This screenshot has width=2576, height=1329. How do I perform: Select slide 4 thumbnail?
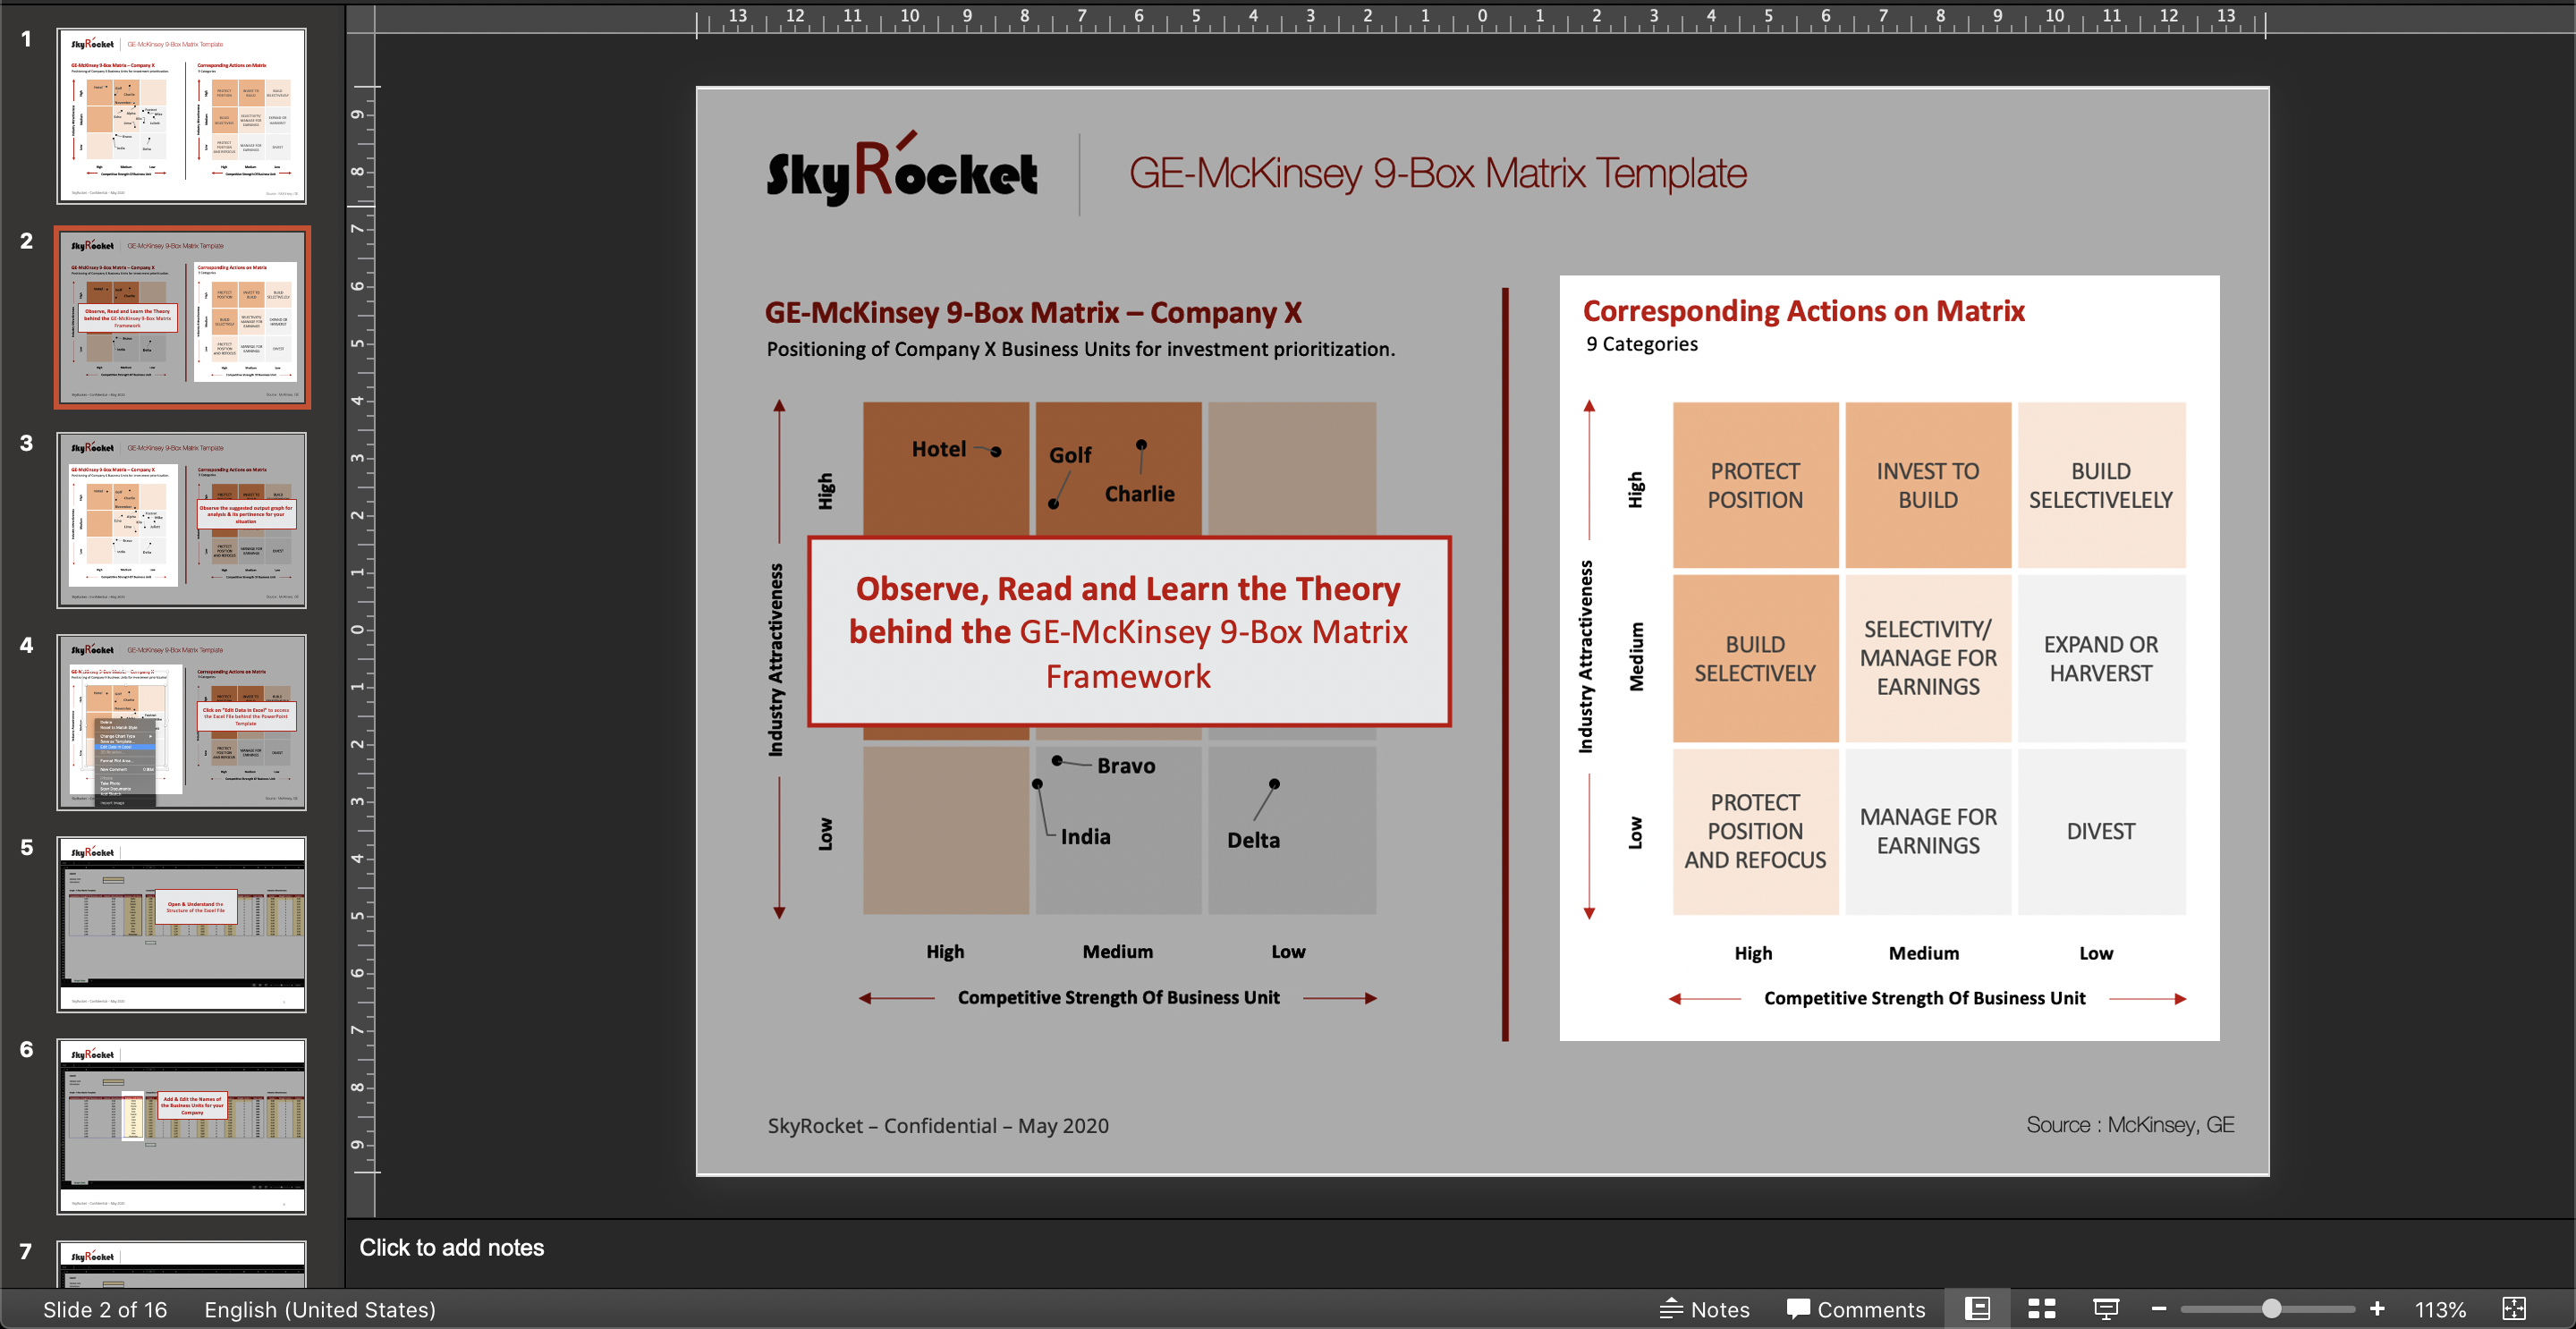click(182, 722)
